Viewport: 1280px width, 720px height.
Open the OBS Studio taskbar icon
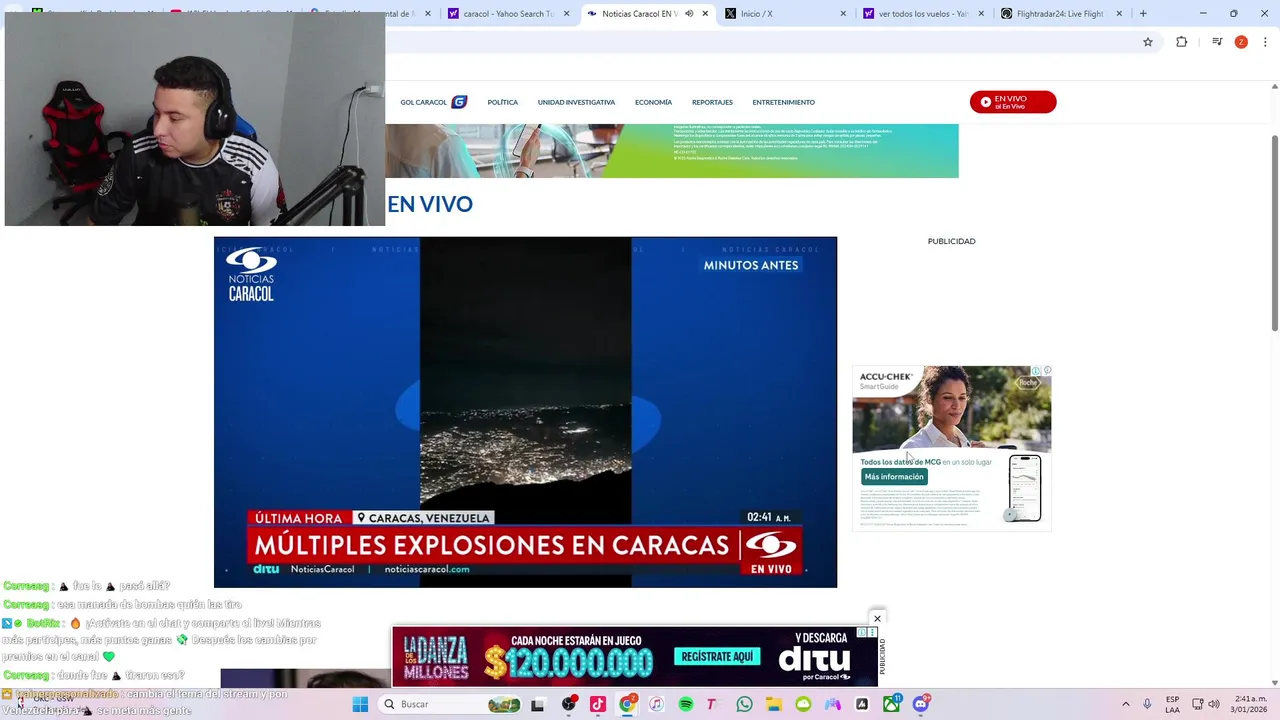(x=569, y=704)
